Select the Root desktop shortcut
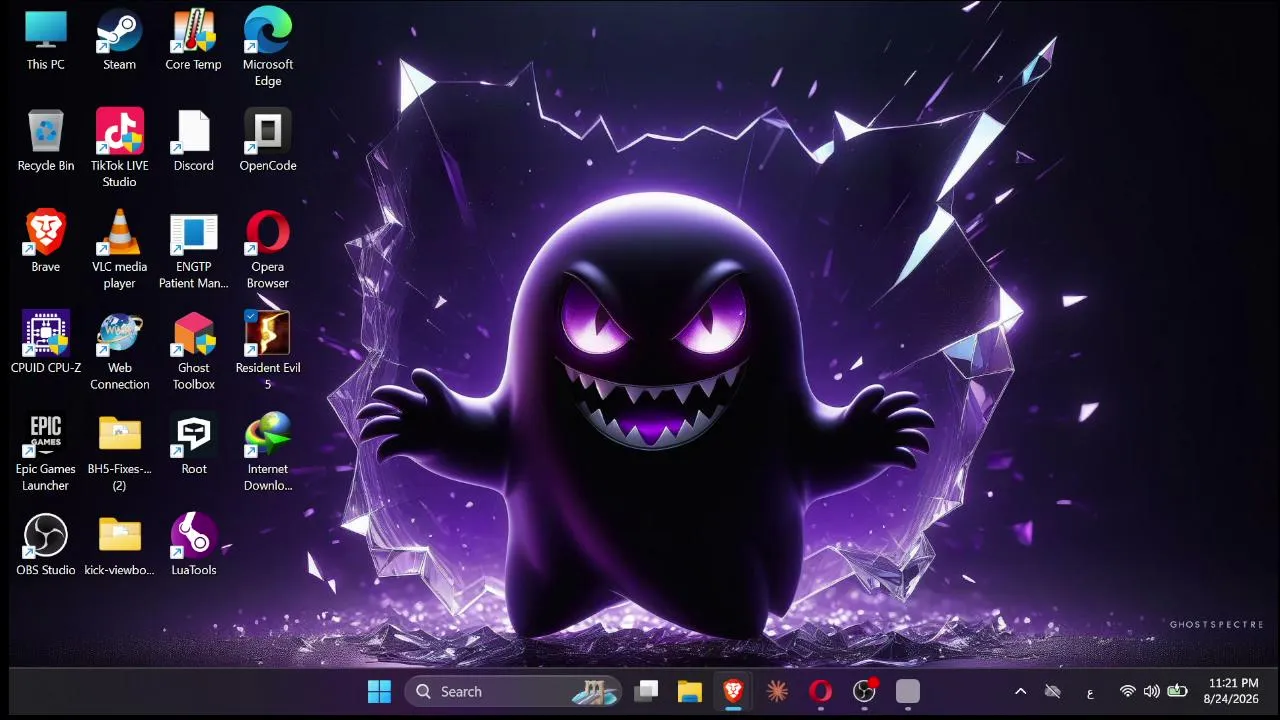1280x720 pixels. click(x=194, y=444)
